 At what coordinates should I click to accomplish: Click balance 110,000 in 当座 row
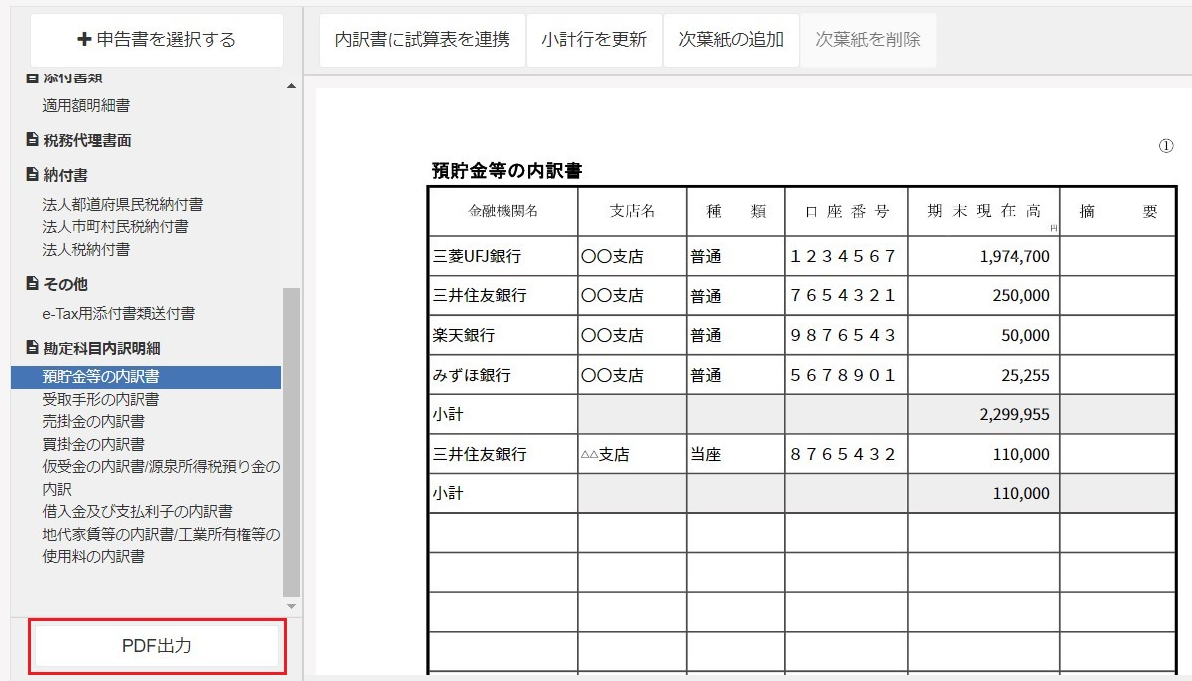[x=984, y=454]
